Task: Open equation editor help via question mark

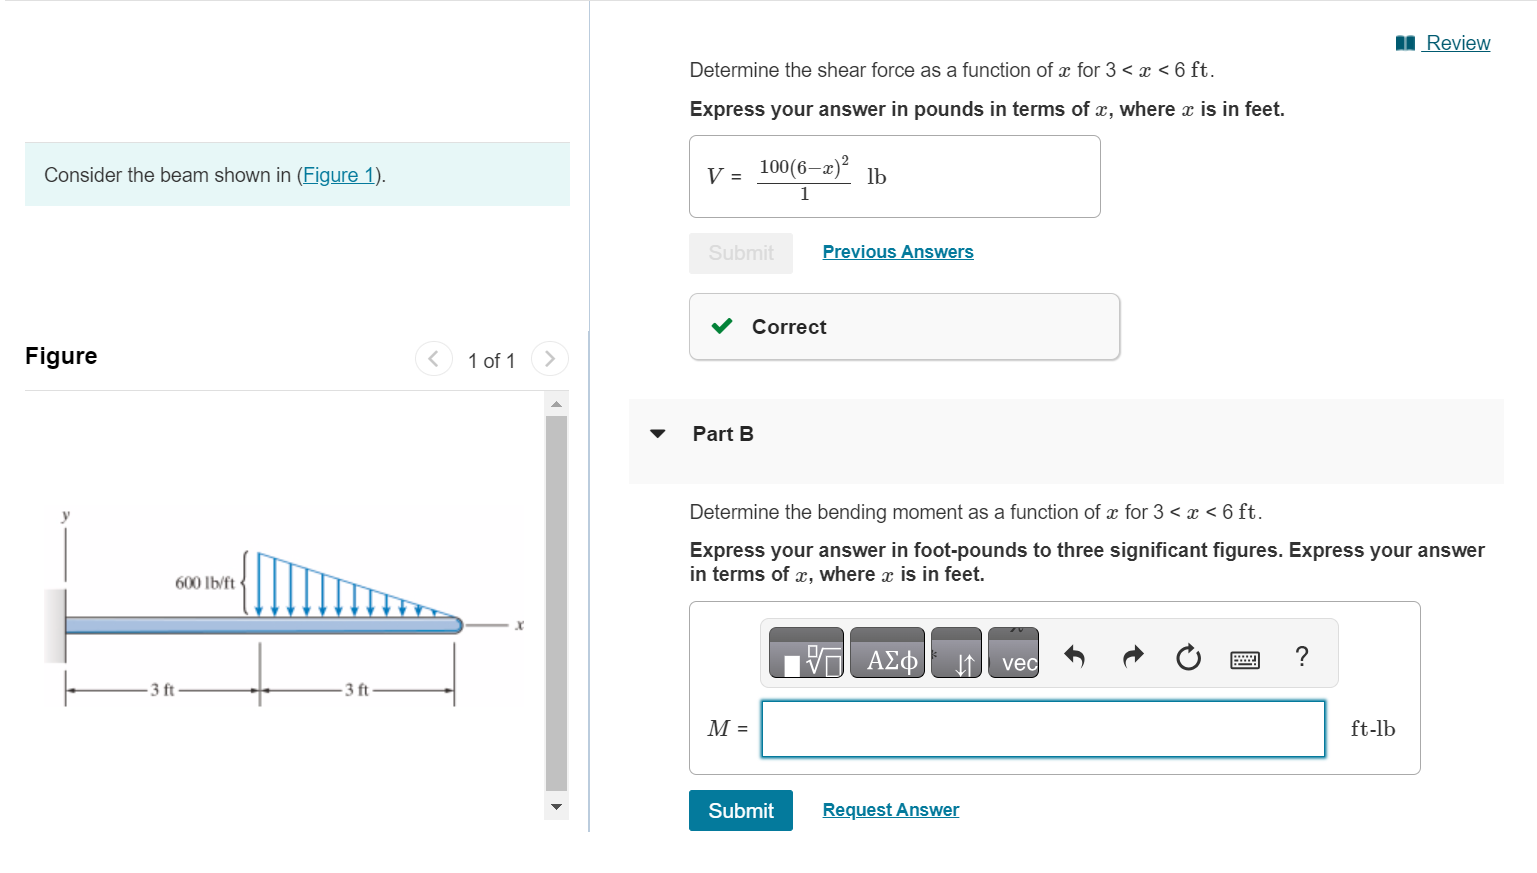Action: (1301, 653)
